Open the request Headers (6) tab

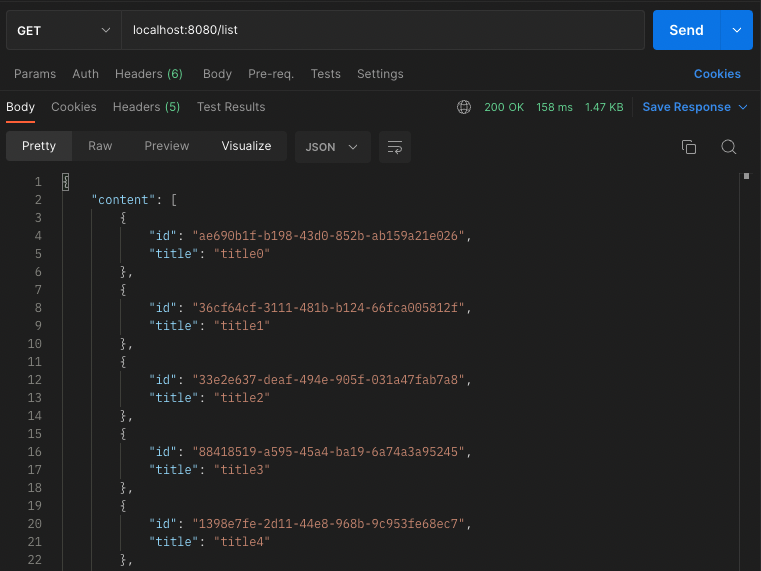click(x=148, y=74)
